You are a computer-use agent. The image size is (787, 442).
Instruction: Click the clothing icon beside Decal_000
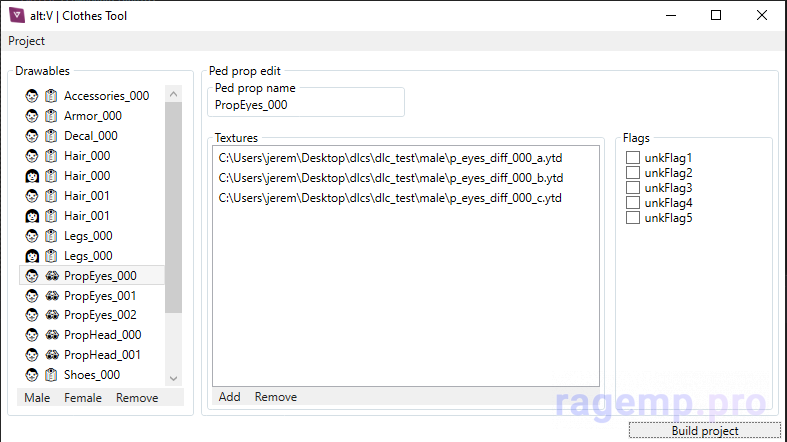[x=51, y=136]
